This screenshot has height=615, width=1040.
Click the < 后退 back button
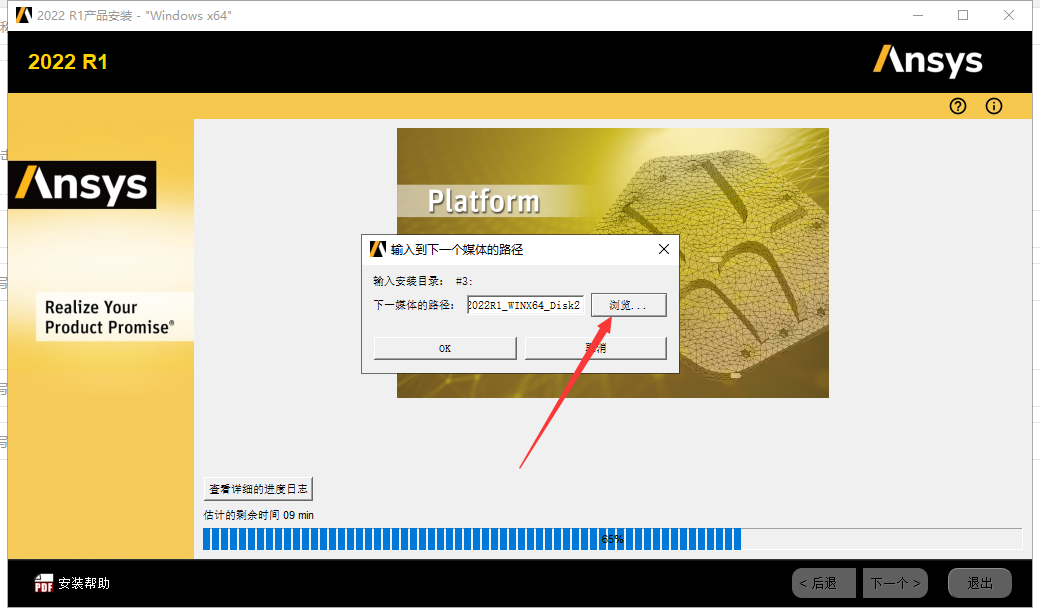(x=823, y=582)
